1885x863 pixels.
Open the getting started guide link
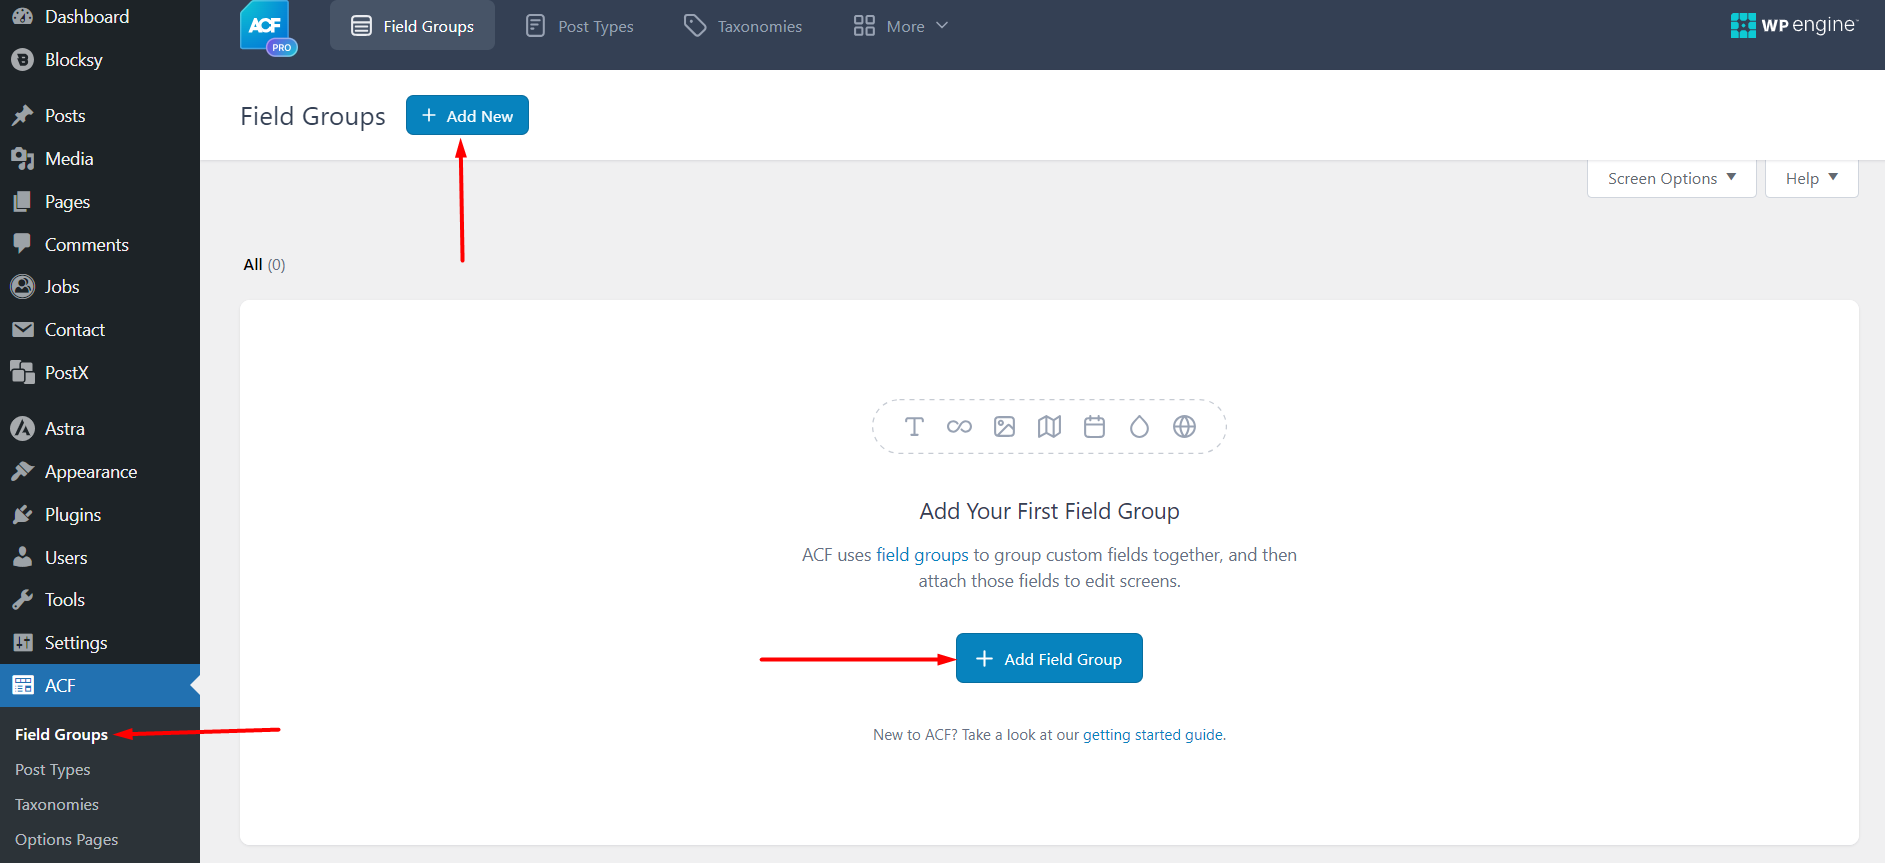tap(1153, 735)
